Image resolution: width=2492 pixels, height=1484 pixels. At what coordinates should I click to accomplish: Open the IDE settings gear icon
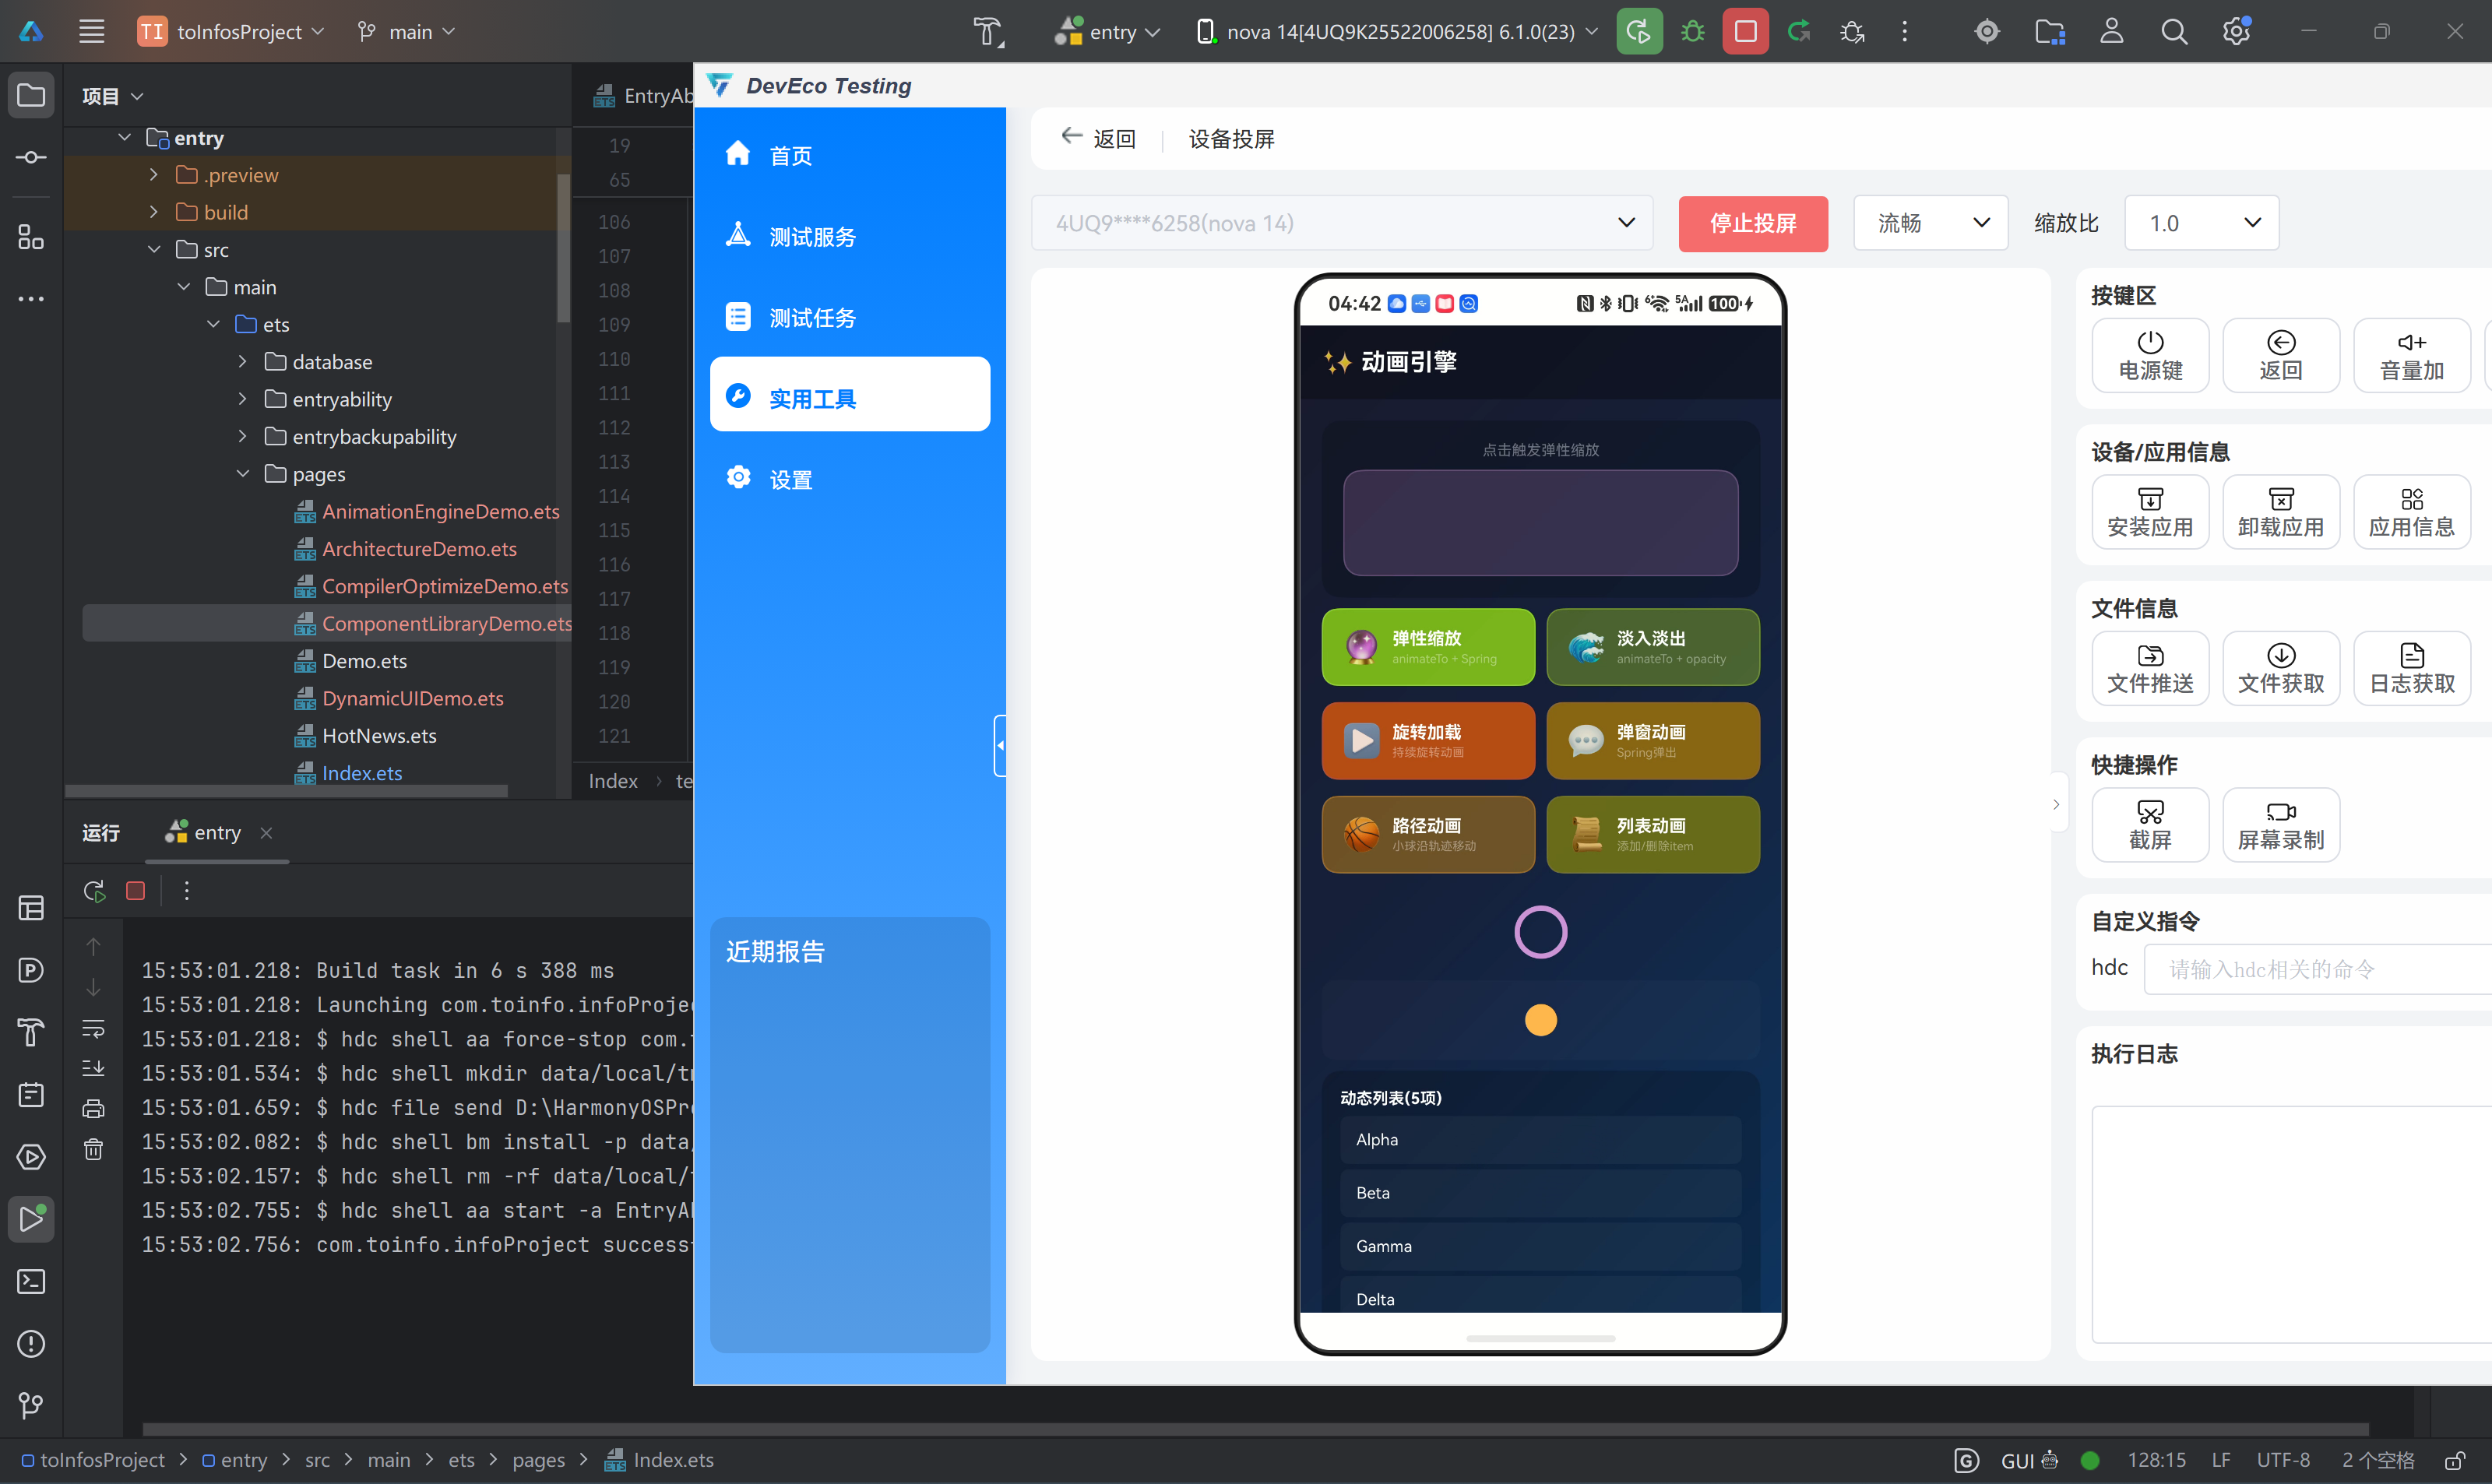tap(2236, 31)
